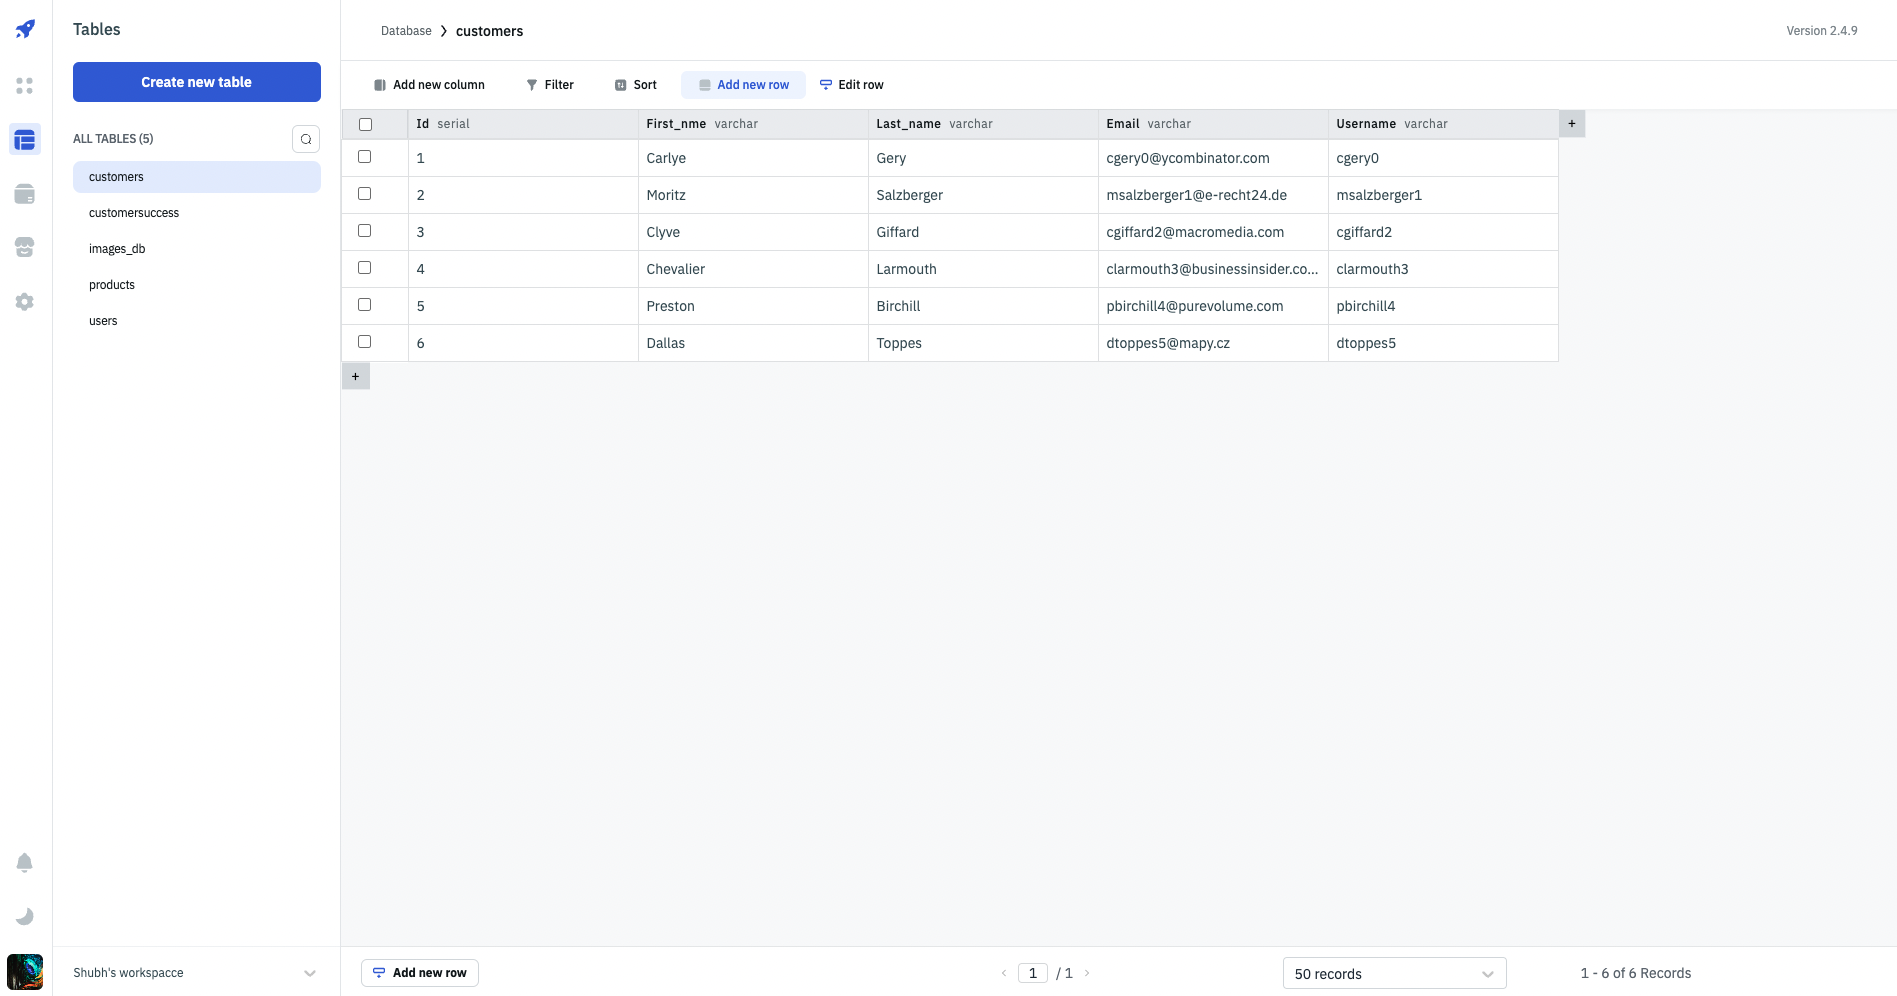This screenshot has height=996, width=1897.
Task: Click Create new table button
Action: click(x=197, y=82)
